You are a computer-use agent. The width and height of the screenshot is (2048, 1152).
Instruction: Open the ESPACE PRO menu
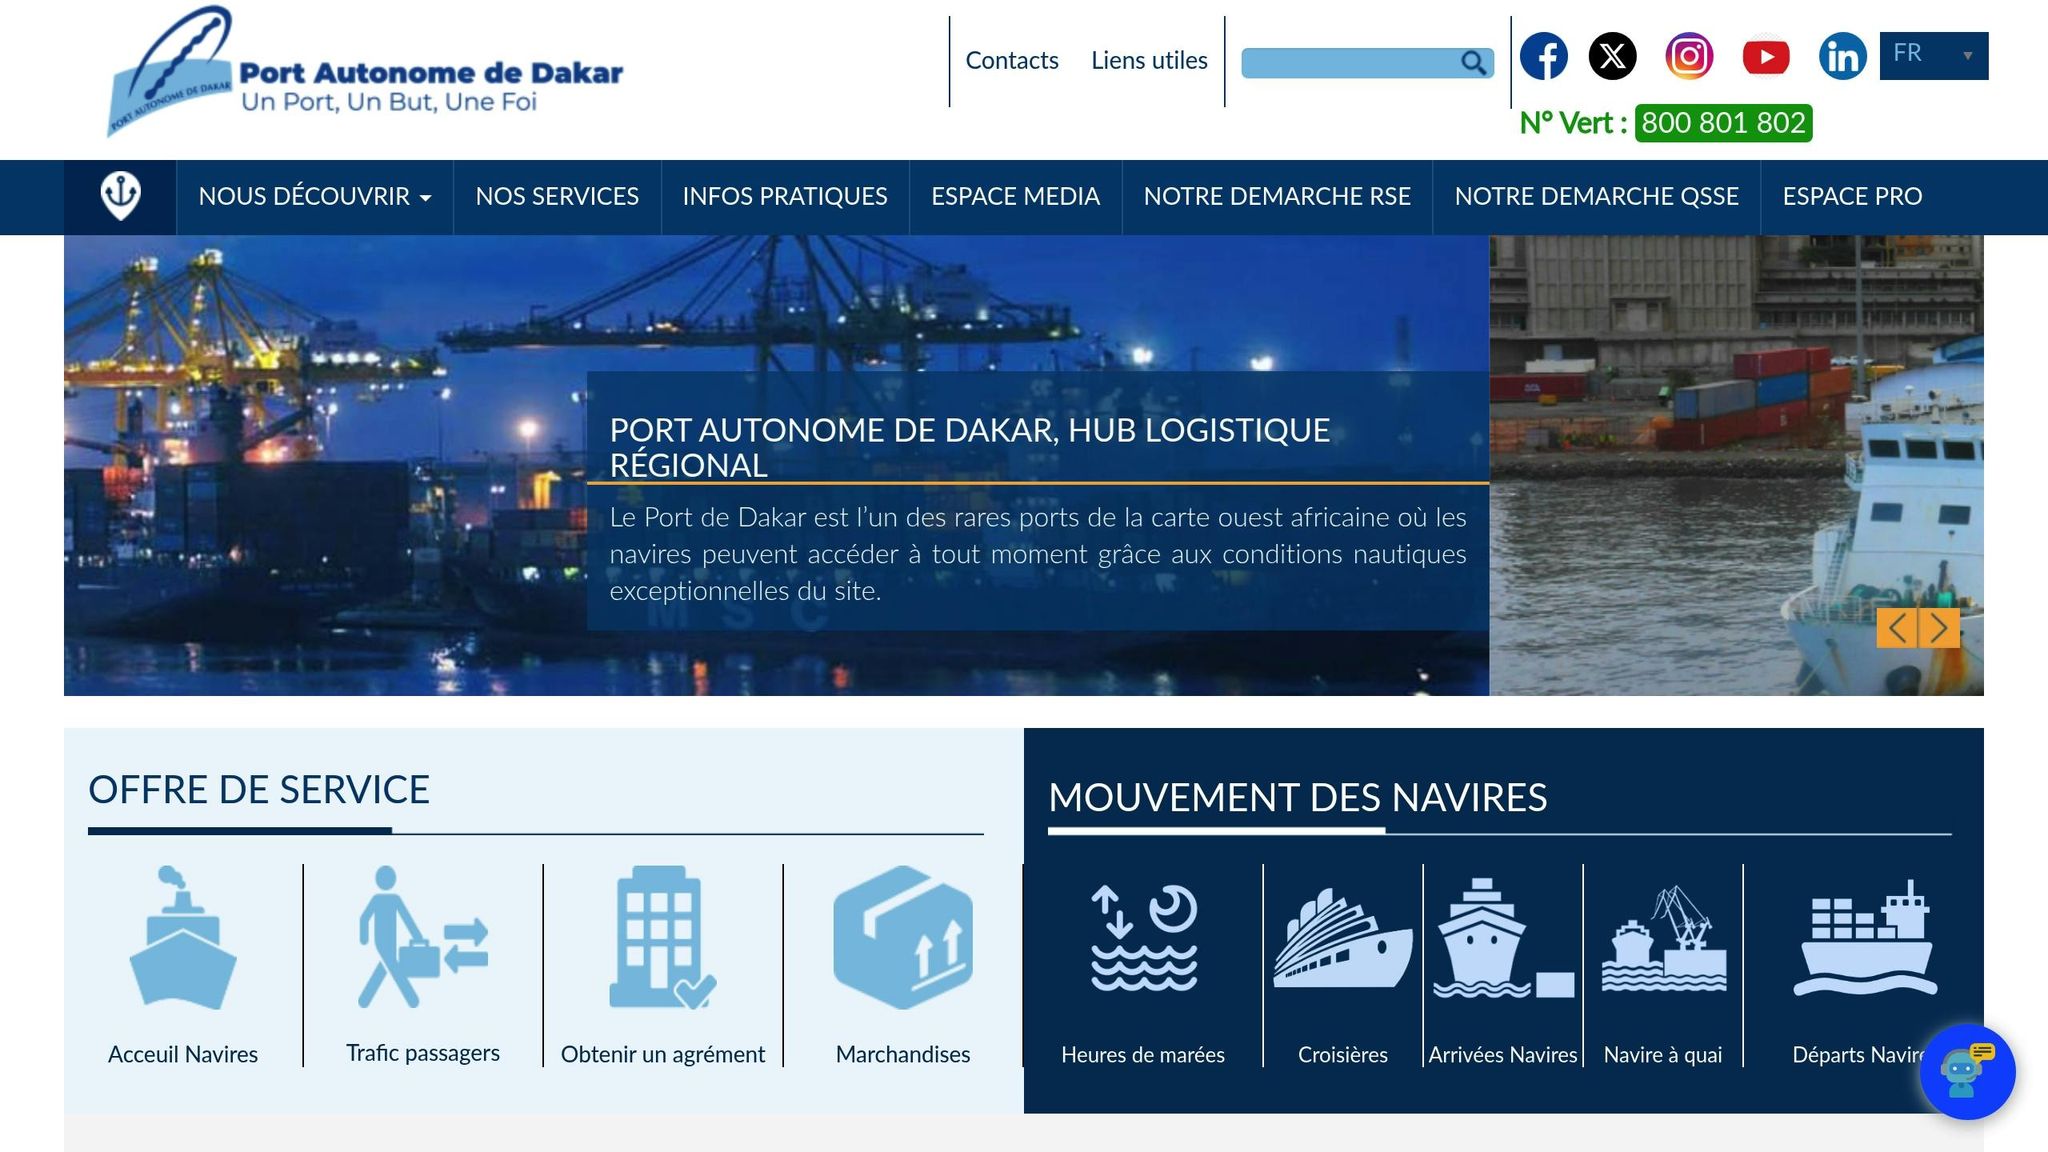tap(1852, 197)
